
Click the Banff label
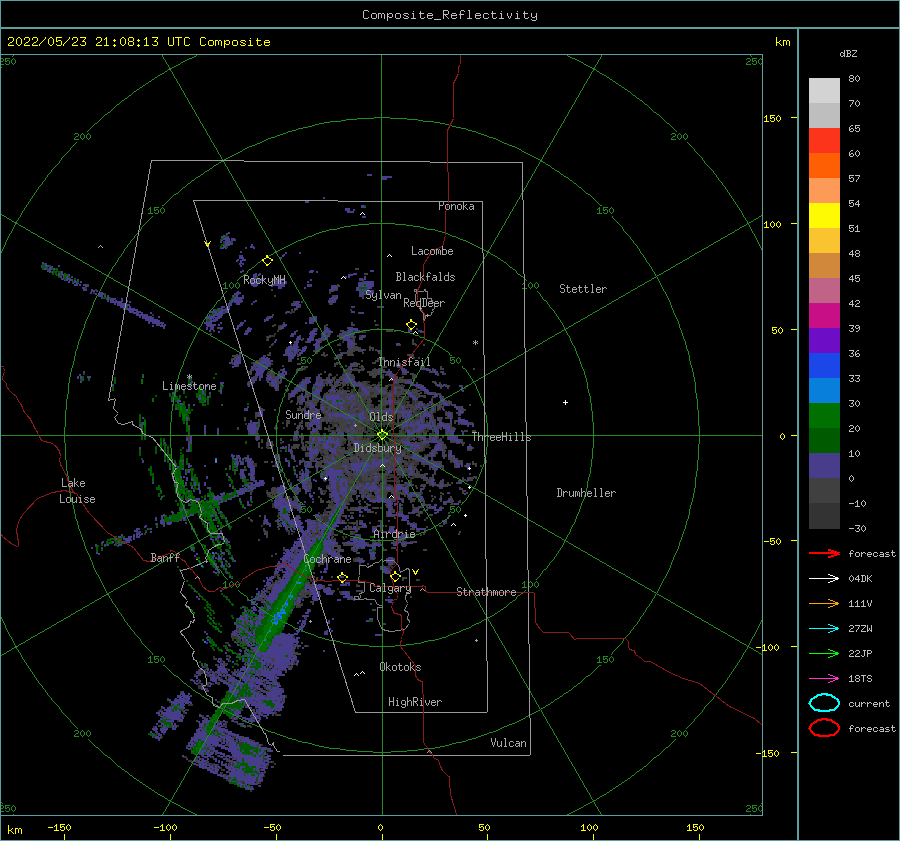(x=165, y=558)
